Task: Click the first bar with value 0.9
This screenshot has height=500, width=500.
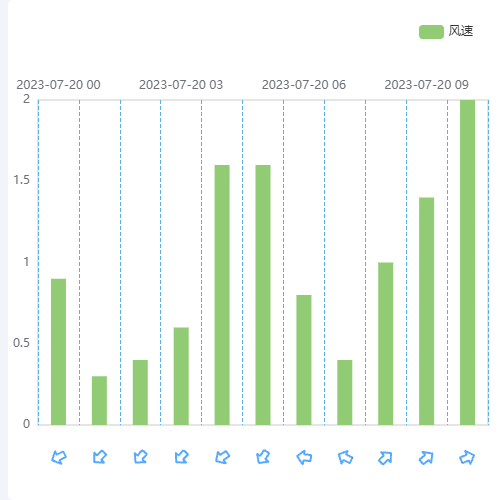Action: [x=58, y=352]
